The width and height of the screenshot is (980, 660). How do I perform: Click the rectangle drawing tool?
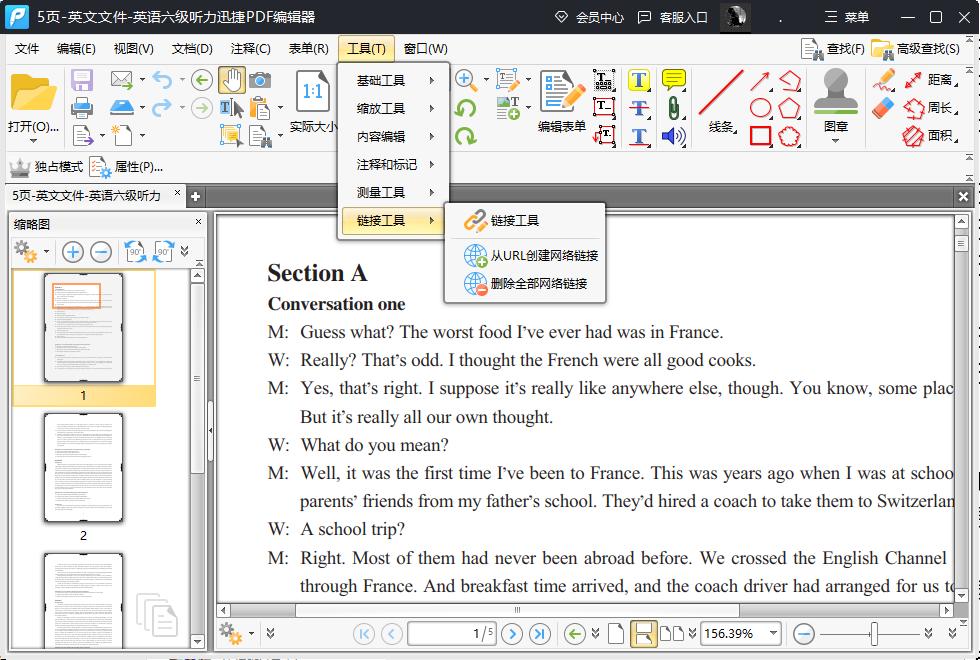(x=760, y=134)
